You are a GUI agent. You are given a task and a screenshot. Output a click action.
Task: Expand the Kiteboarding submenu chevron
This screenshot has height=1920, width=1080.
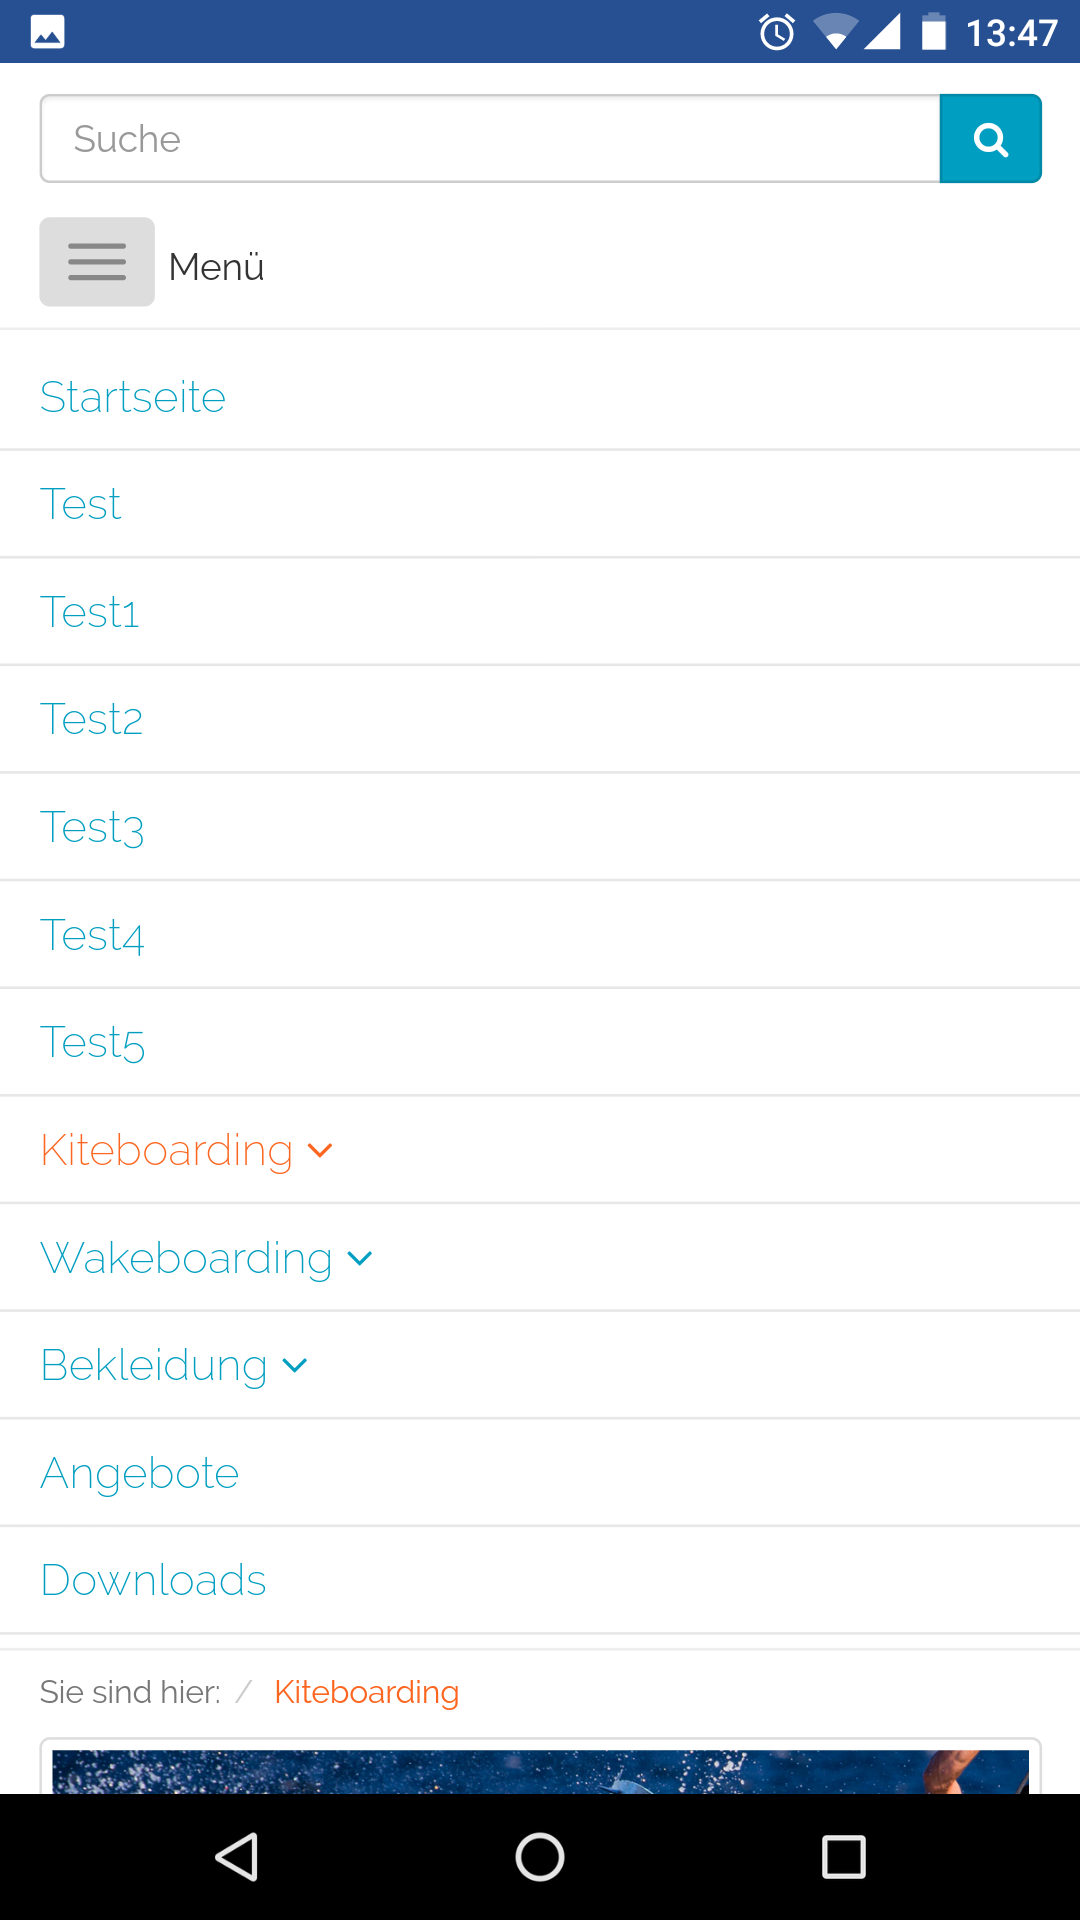(x=320, y=1151)
